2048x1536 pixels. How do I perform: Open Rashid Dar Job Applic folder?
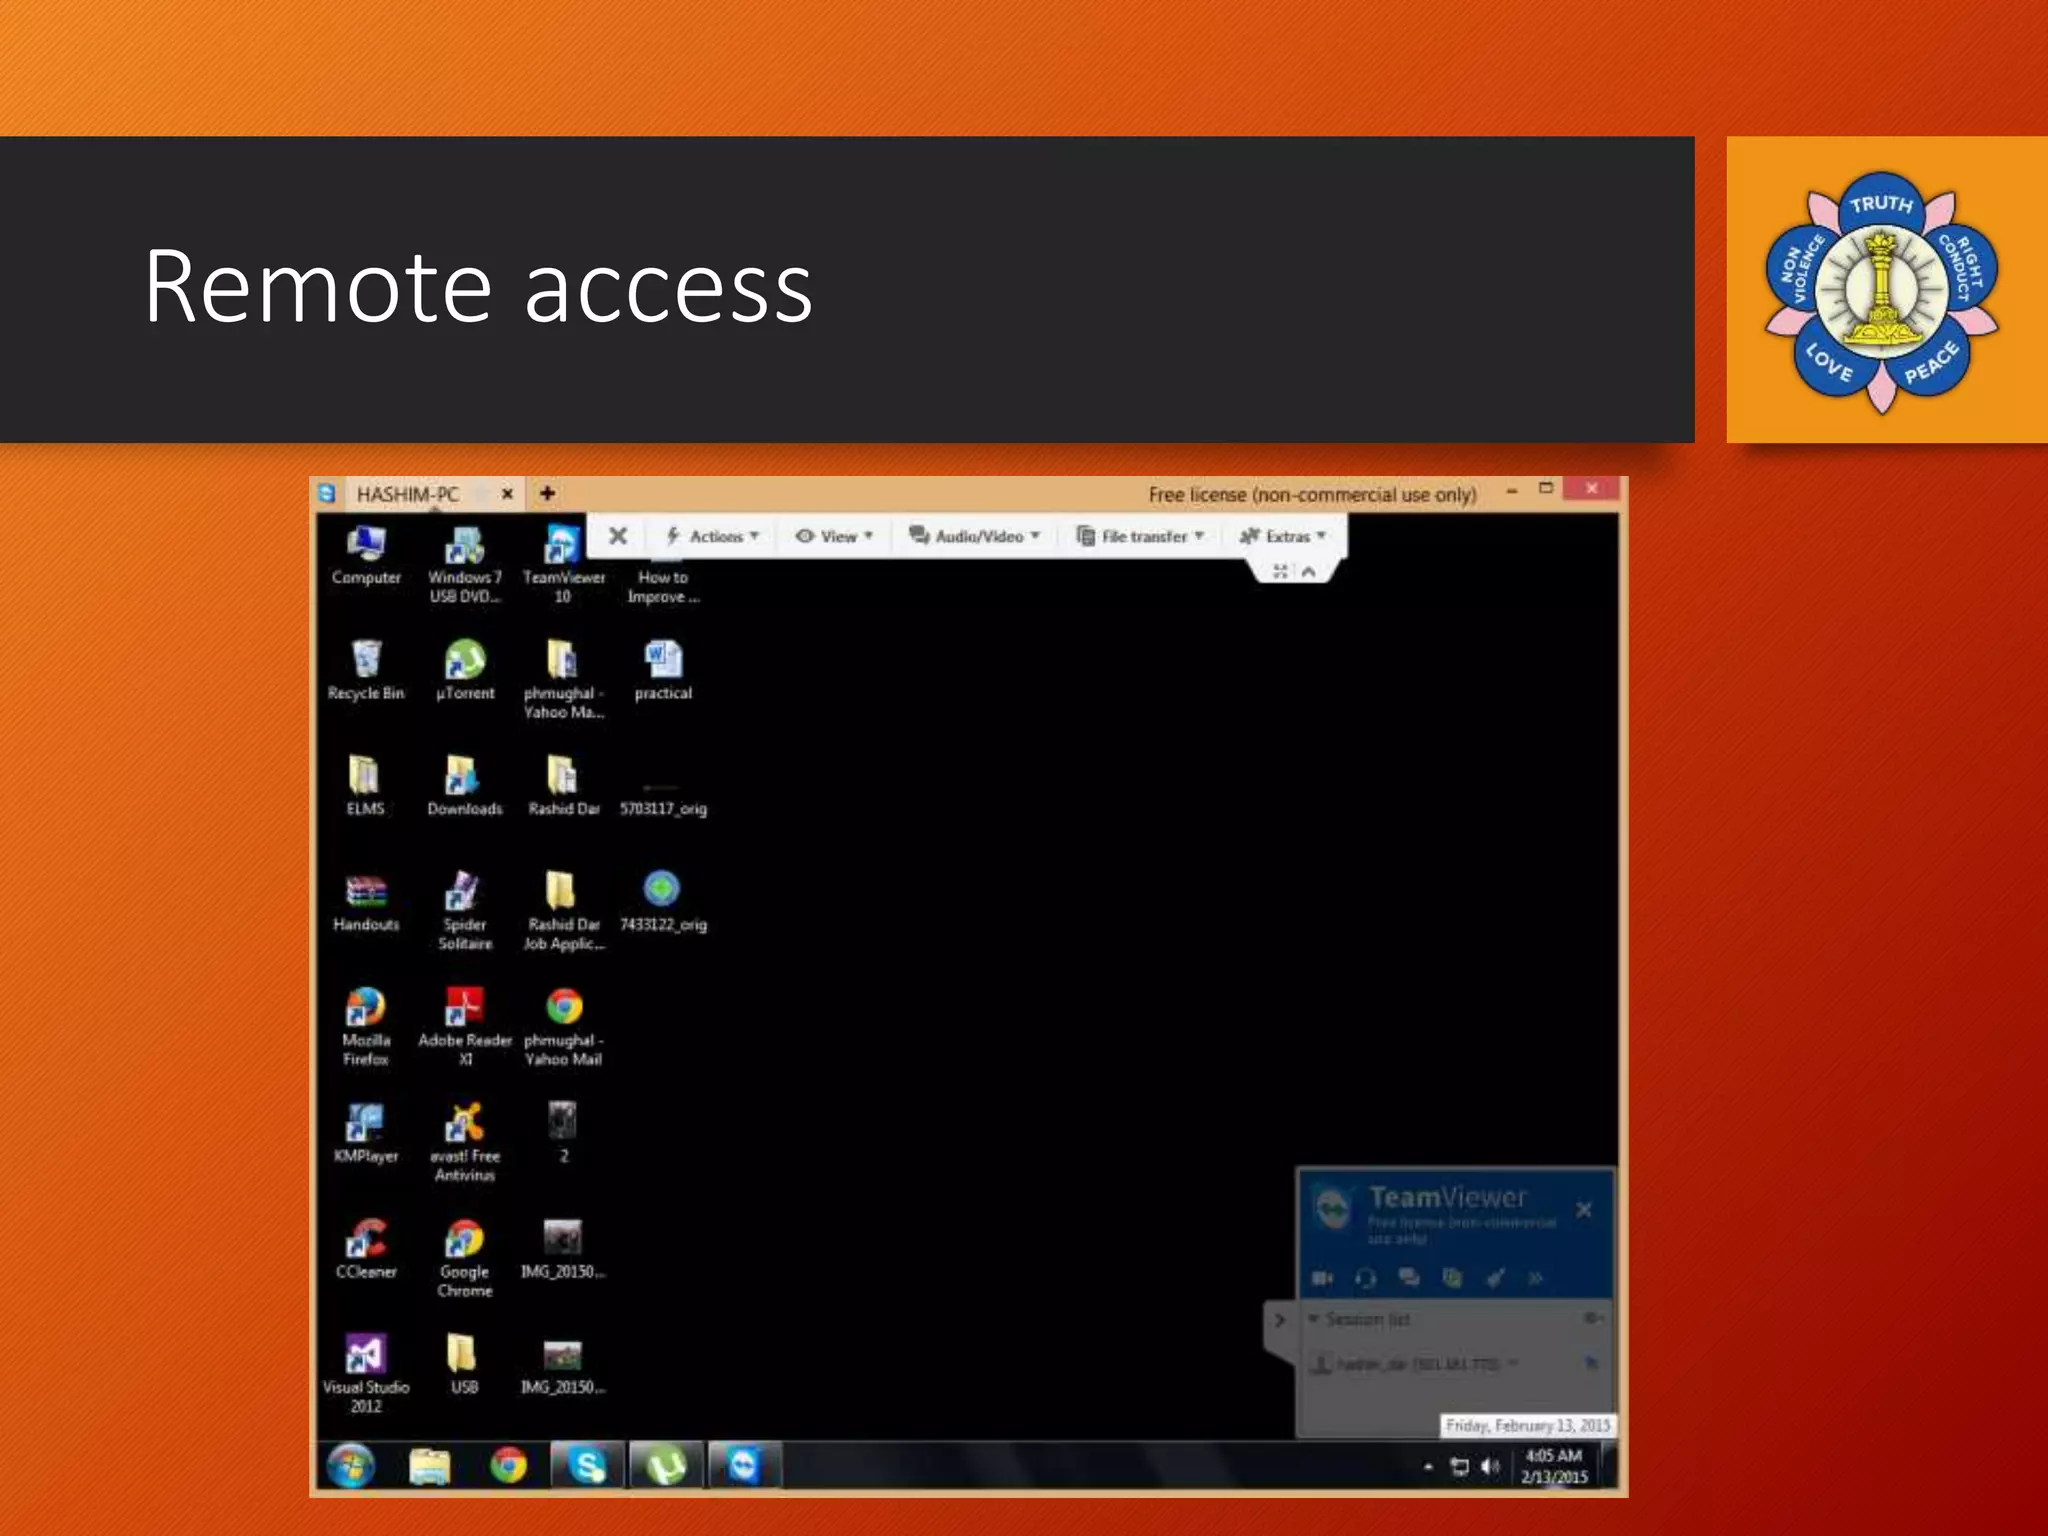coord(563,911)
